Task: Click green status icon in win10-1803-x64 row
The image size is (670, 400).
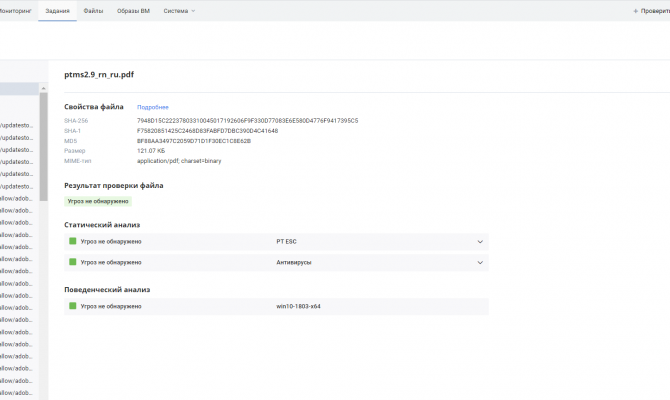Action: [x=73, y=306]
